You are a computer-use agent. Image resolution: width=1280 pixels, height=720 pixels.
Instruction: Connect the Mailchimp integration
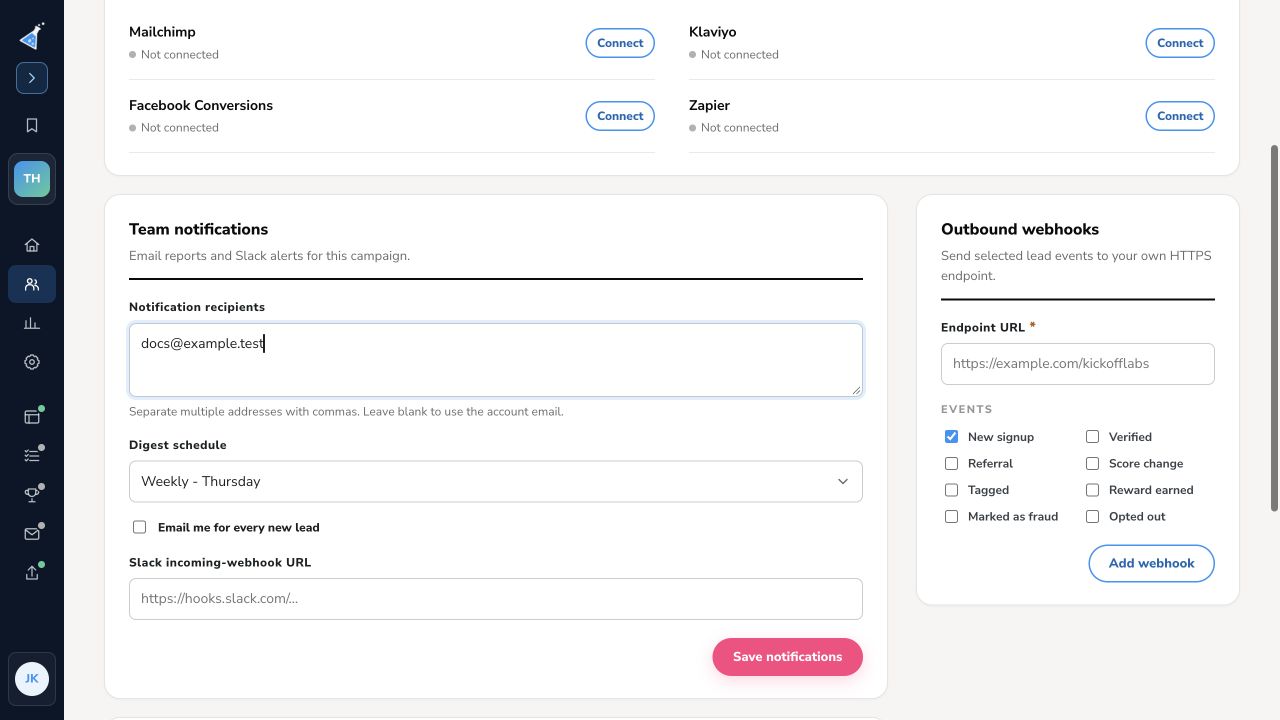620,43
